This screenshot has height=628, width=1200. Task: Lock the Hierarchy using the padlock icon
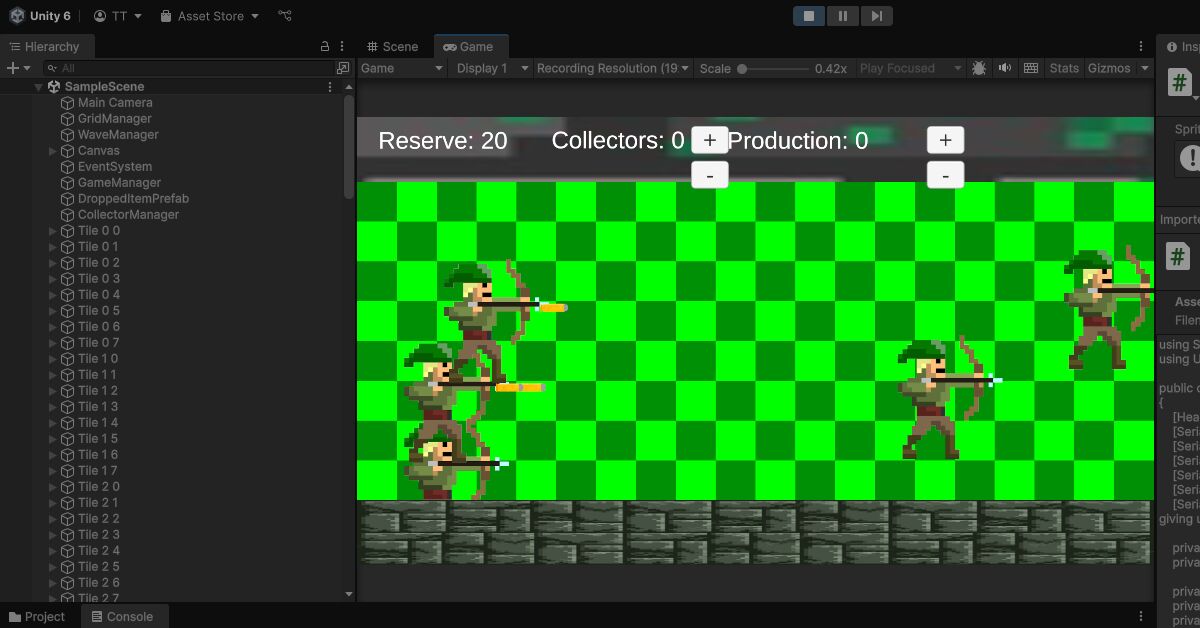[x=326, y=46]
